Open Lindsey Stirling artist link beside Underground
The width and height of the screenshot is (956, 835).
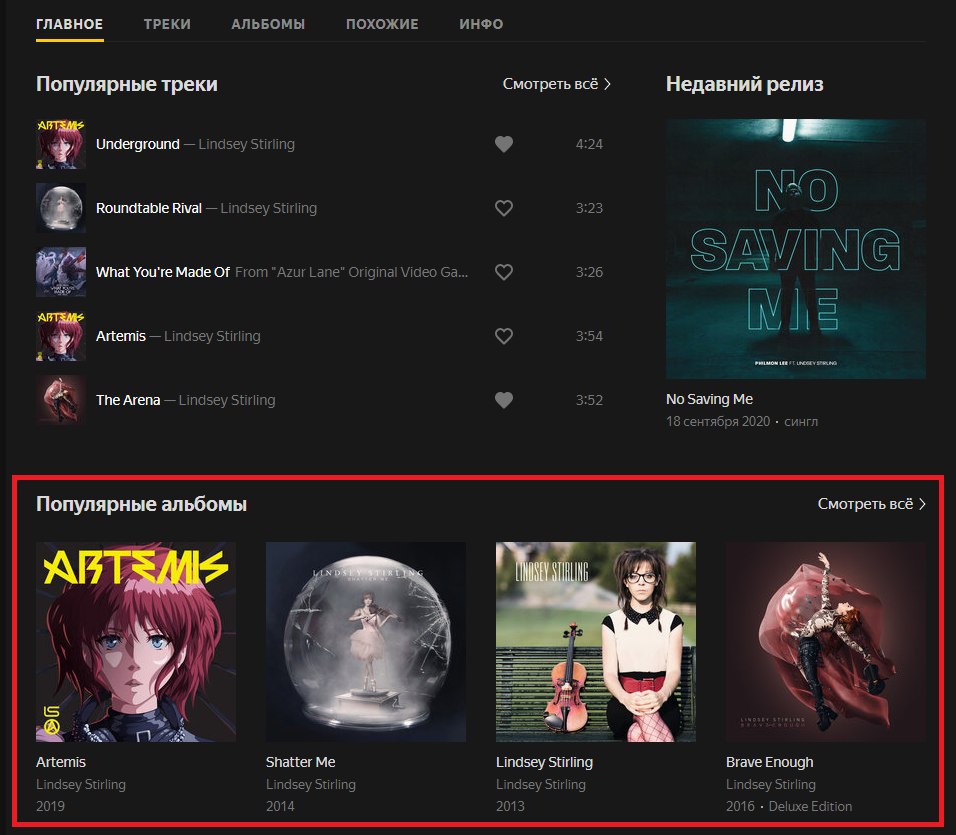246,144
